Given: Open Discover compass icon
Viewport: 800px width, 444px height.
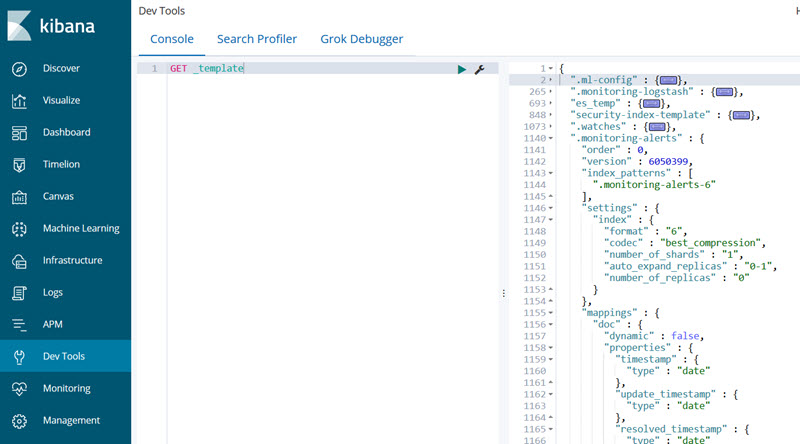Looking at the screenshot, I should [x=19, y=69].
